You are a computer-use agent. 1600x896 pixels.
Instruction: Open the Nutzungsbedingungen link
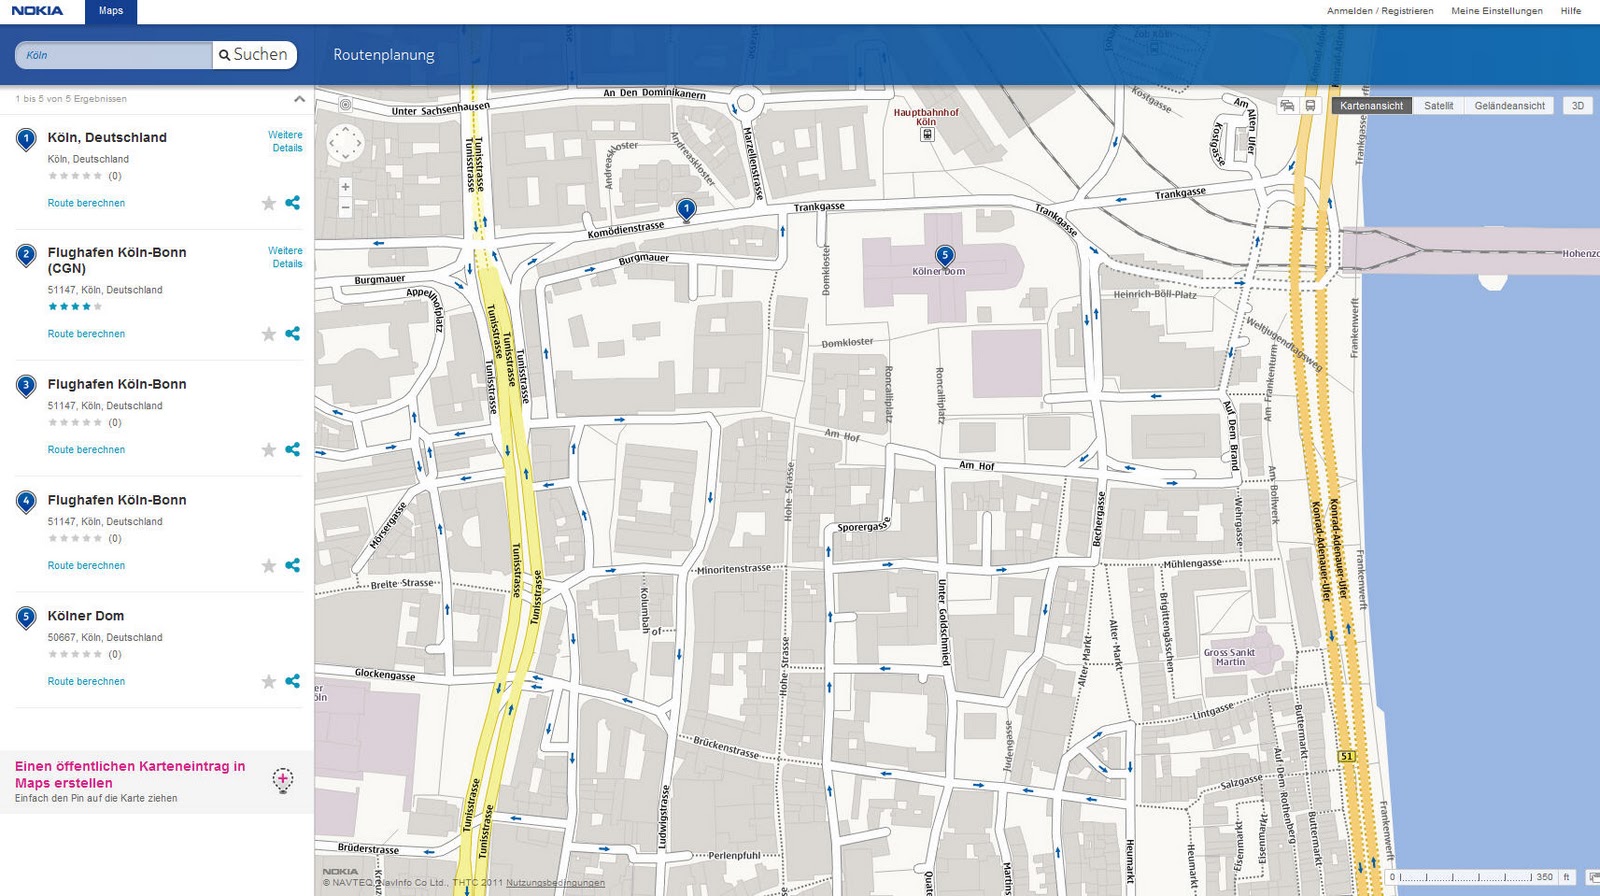(x=555, y=883)
